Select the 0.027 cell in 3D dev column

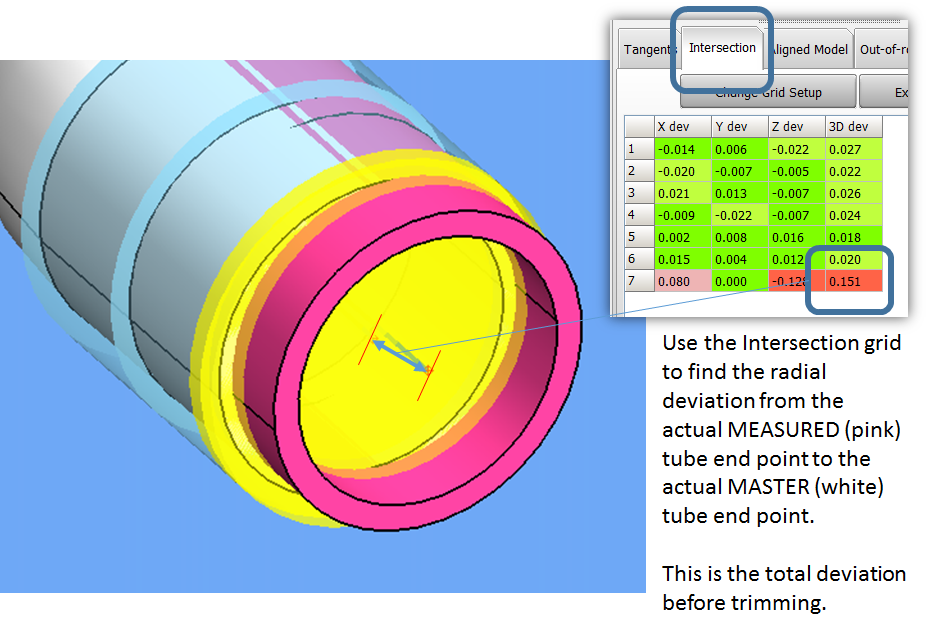(853, 149)
